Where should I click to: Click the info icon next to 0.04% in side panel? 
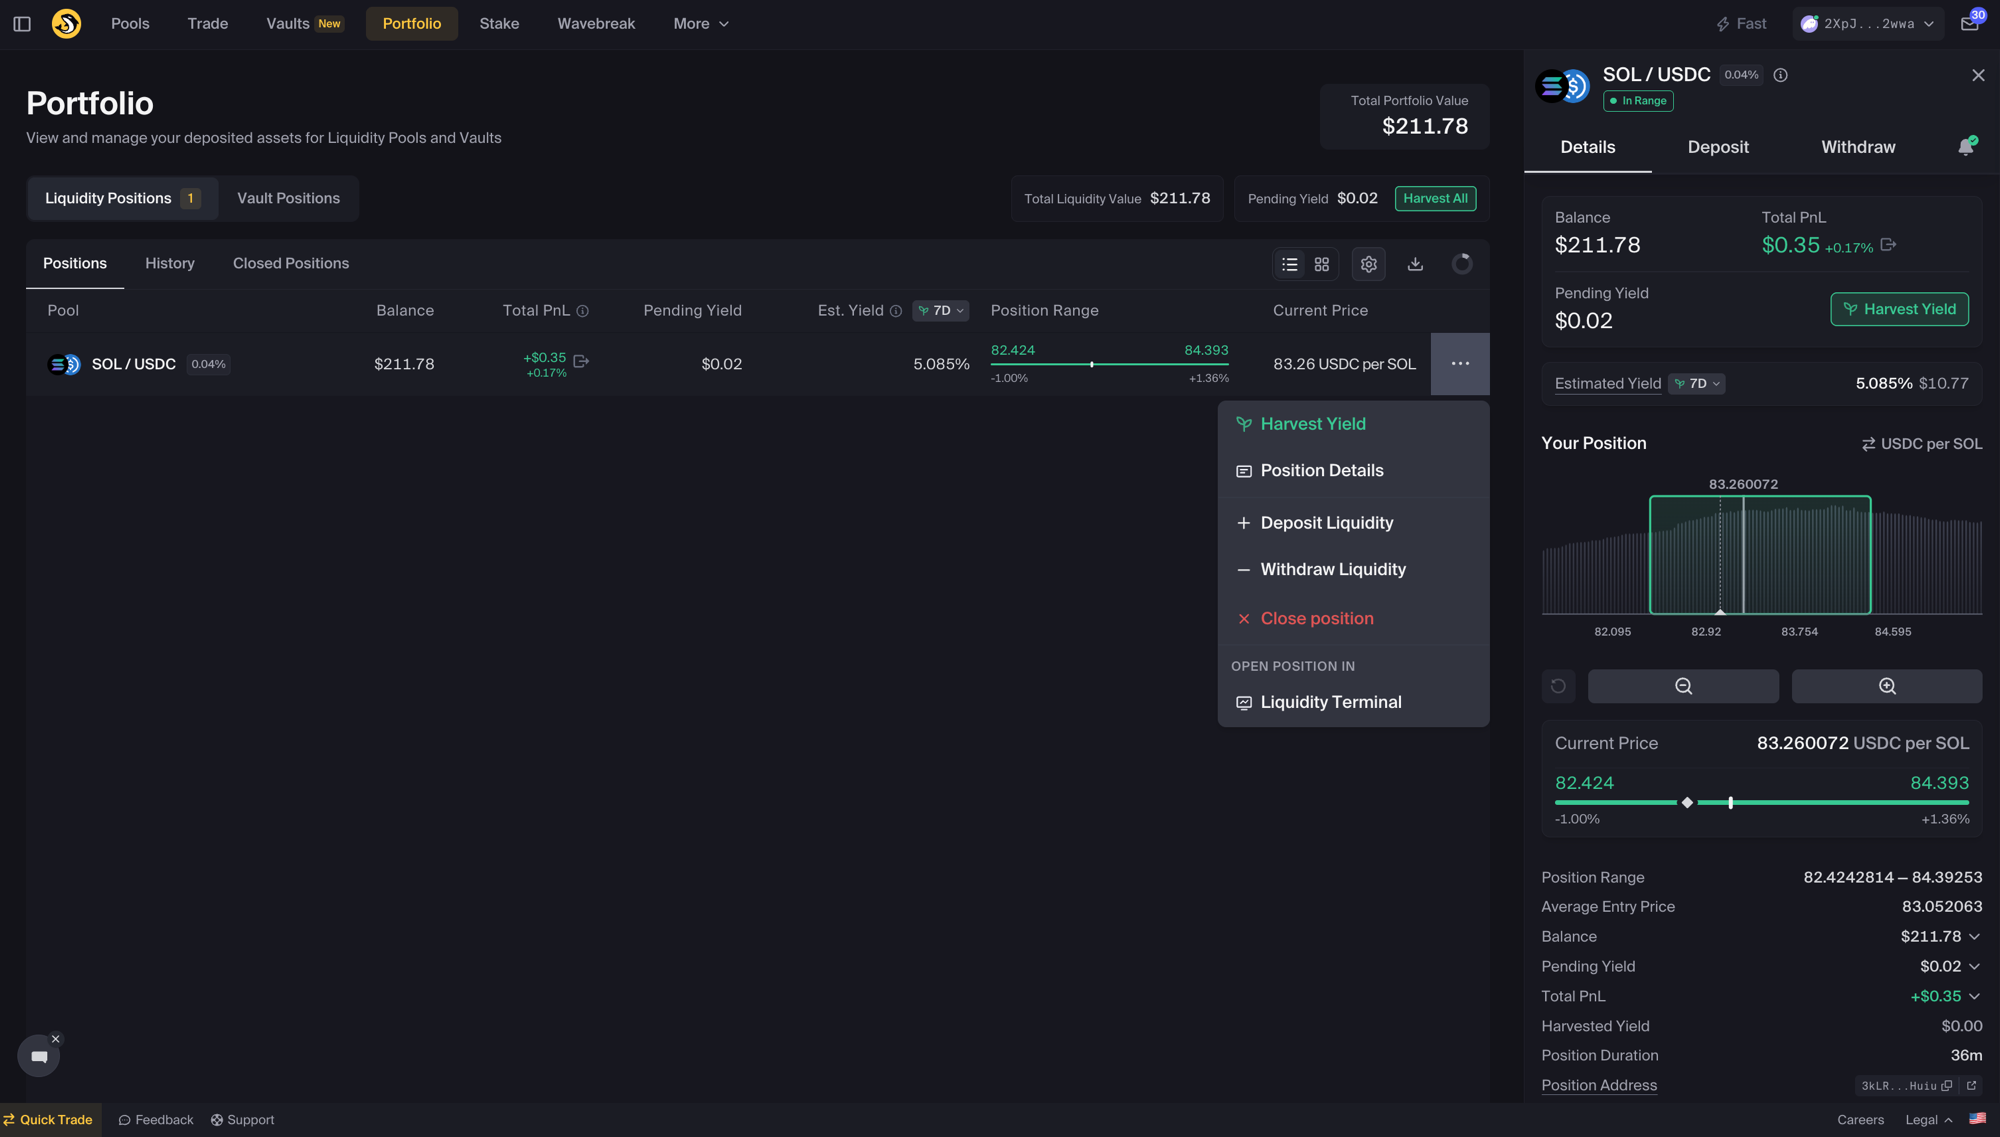click(1781, 75)
